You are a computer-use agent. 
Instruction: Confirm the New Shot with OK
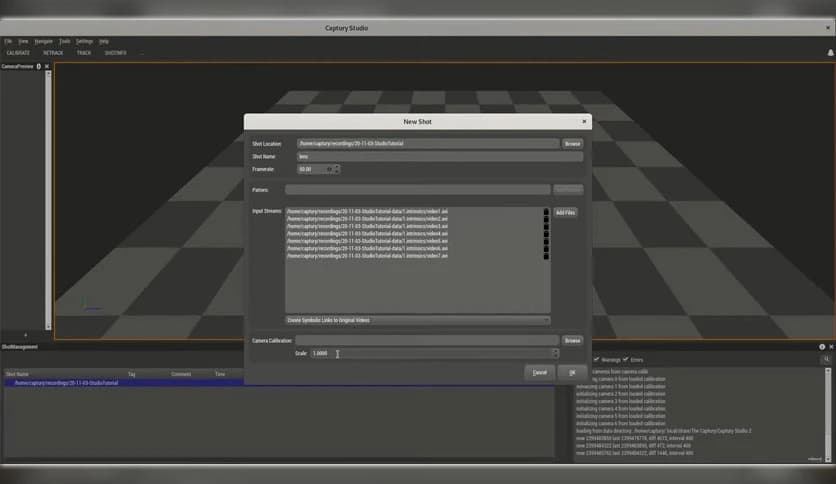coord(572,373)
